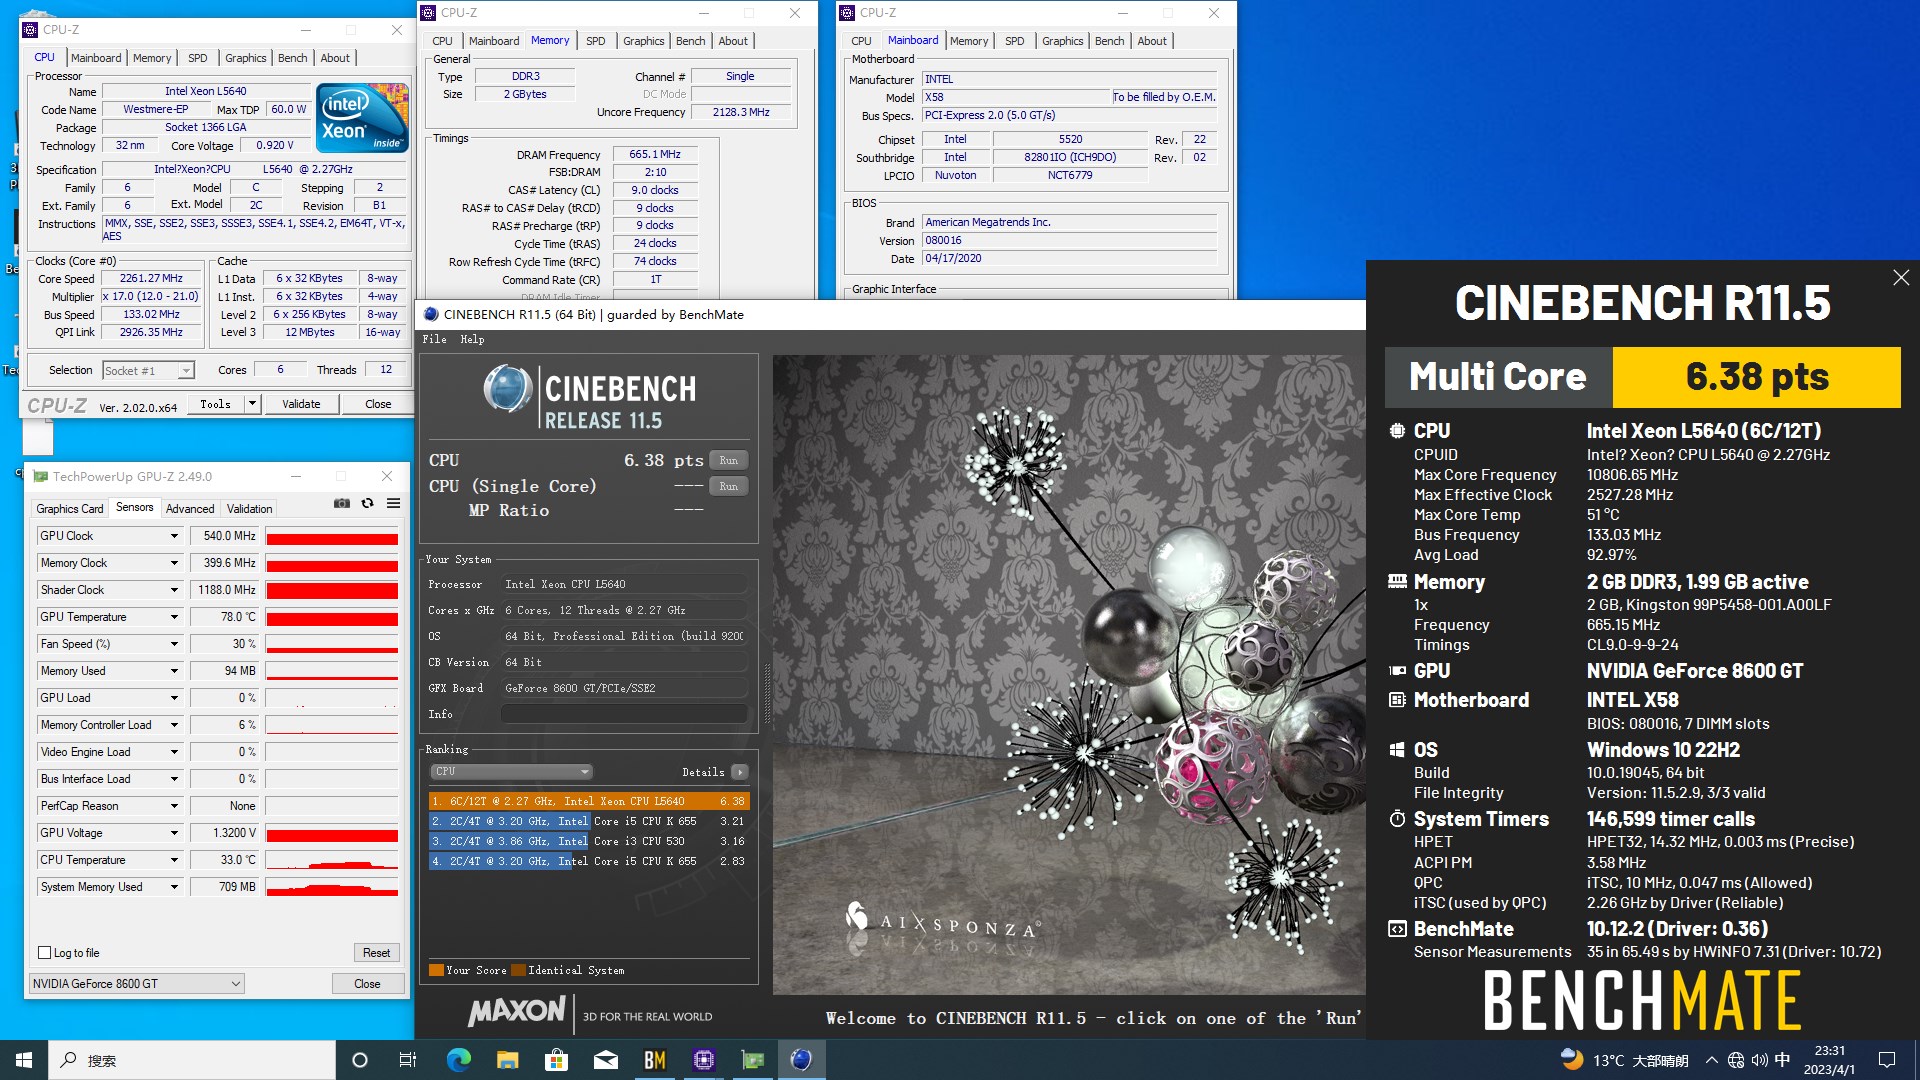Click the Validate button in CPU-Z
The width and height of the screenshot is (1920, 1080).
(301, 404)
